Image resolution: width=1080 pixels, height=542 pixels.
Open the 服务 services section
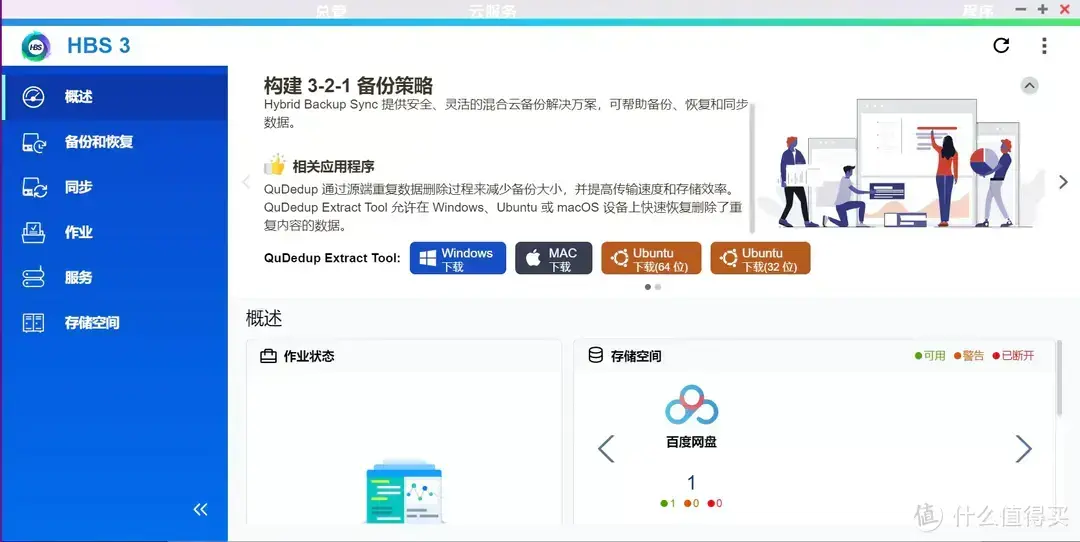tap(114, 278)
